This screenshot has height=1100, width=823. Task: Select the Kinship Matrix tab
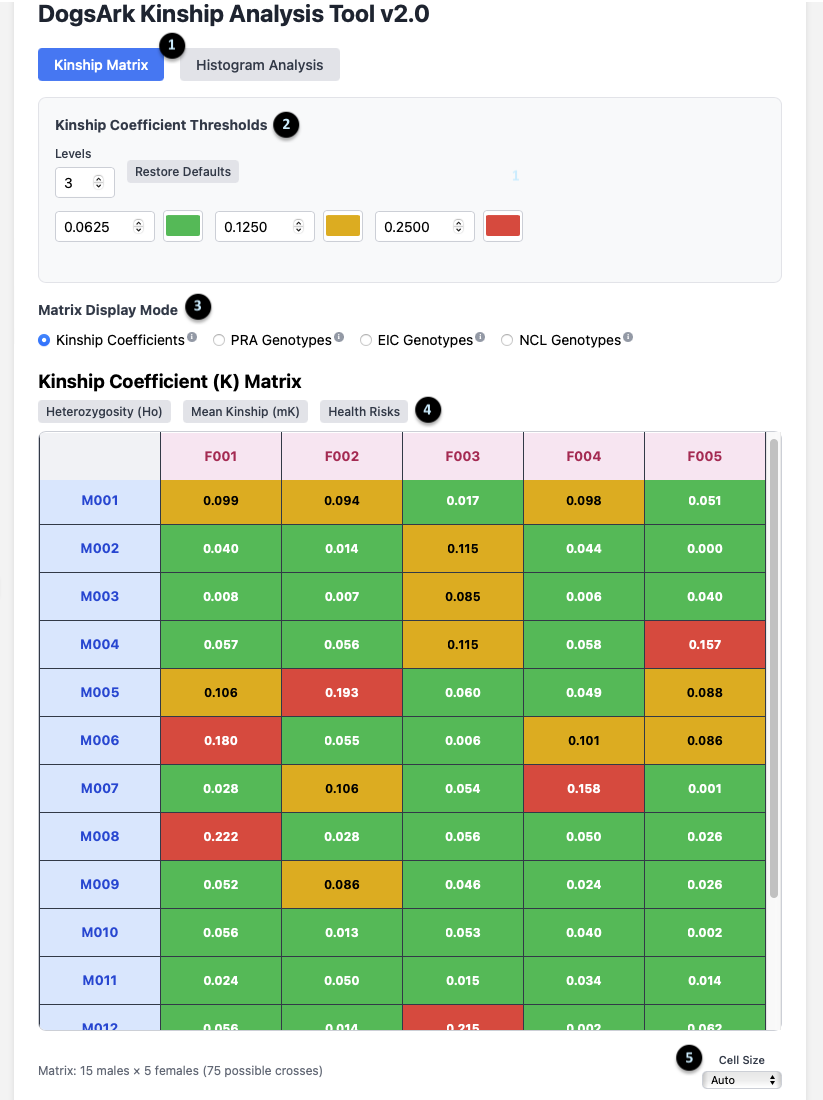(100, 64)
